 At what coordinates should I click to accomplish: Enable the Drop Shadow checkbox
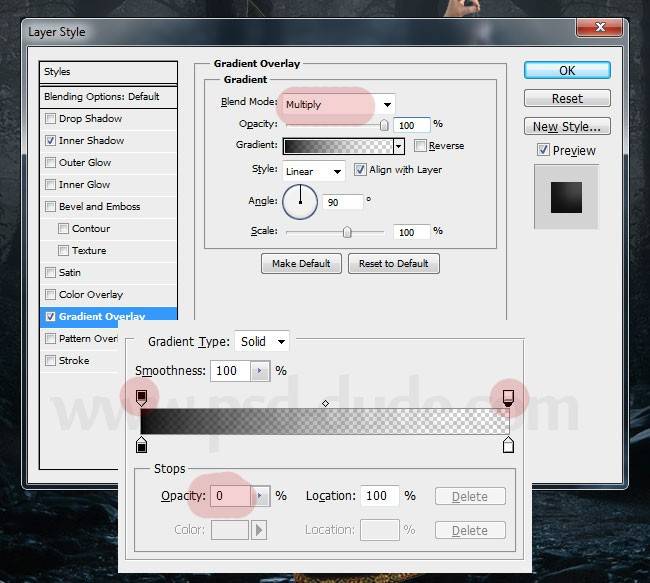50,119
